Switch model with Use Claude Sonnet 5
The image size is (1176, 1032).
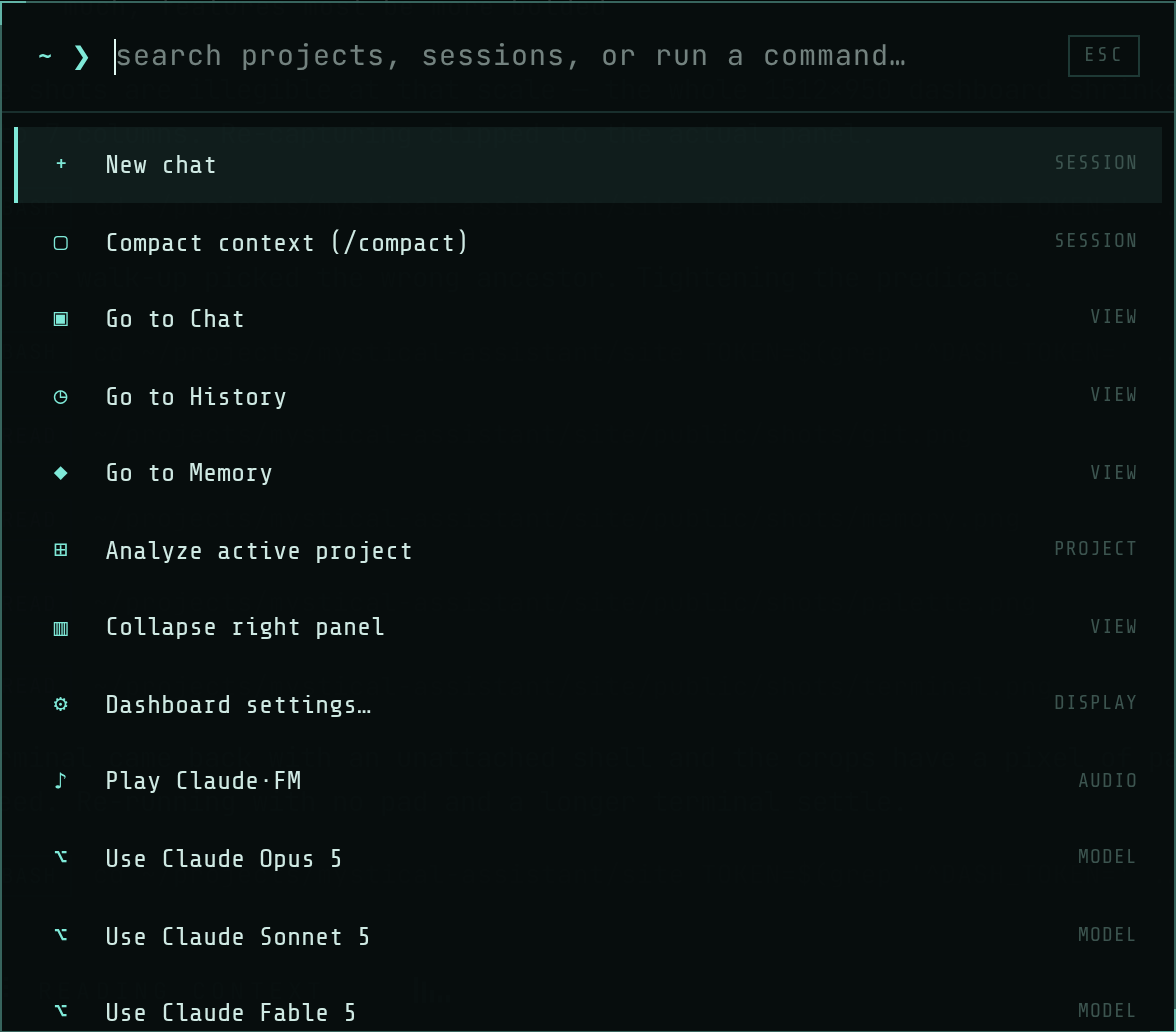point(588,936)
